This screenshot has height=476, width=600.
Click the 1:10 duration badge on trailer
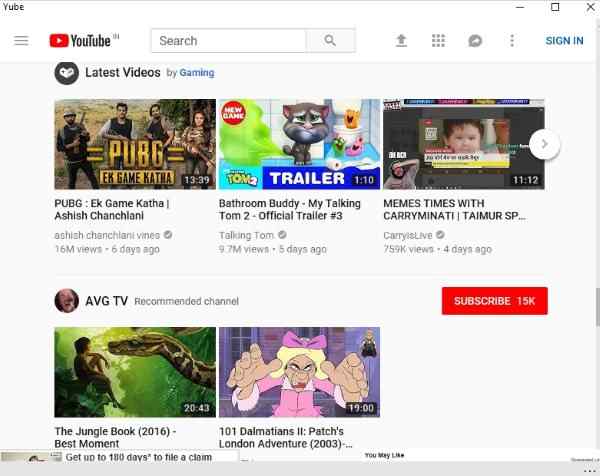[364, 180]
